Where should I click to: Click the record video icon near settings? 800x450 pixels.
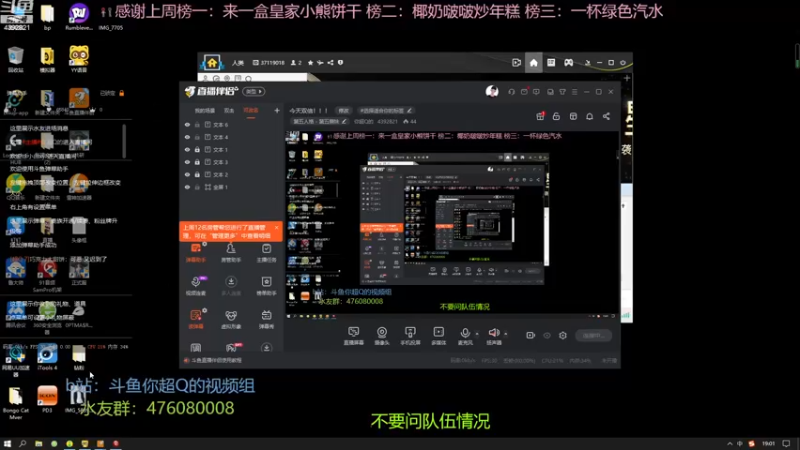pos(531,335)
